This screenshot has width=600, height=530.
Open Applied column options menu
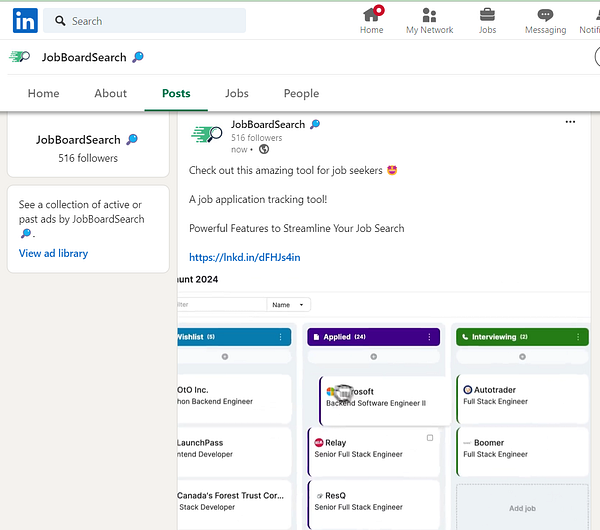tap(429, 337)
